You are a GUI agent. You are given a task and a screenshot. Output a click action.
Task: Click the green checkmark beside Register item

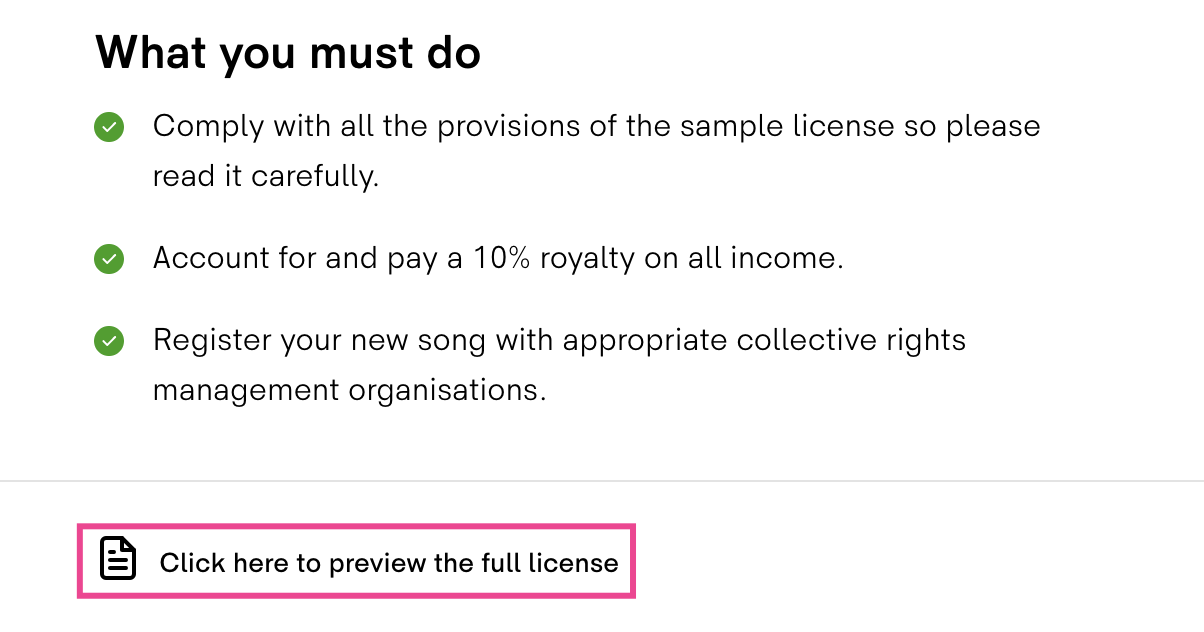point(108,341)
